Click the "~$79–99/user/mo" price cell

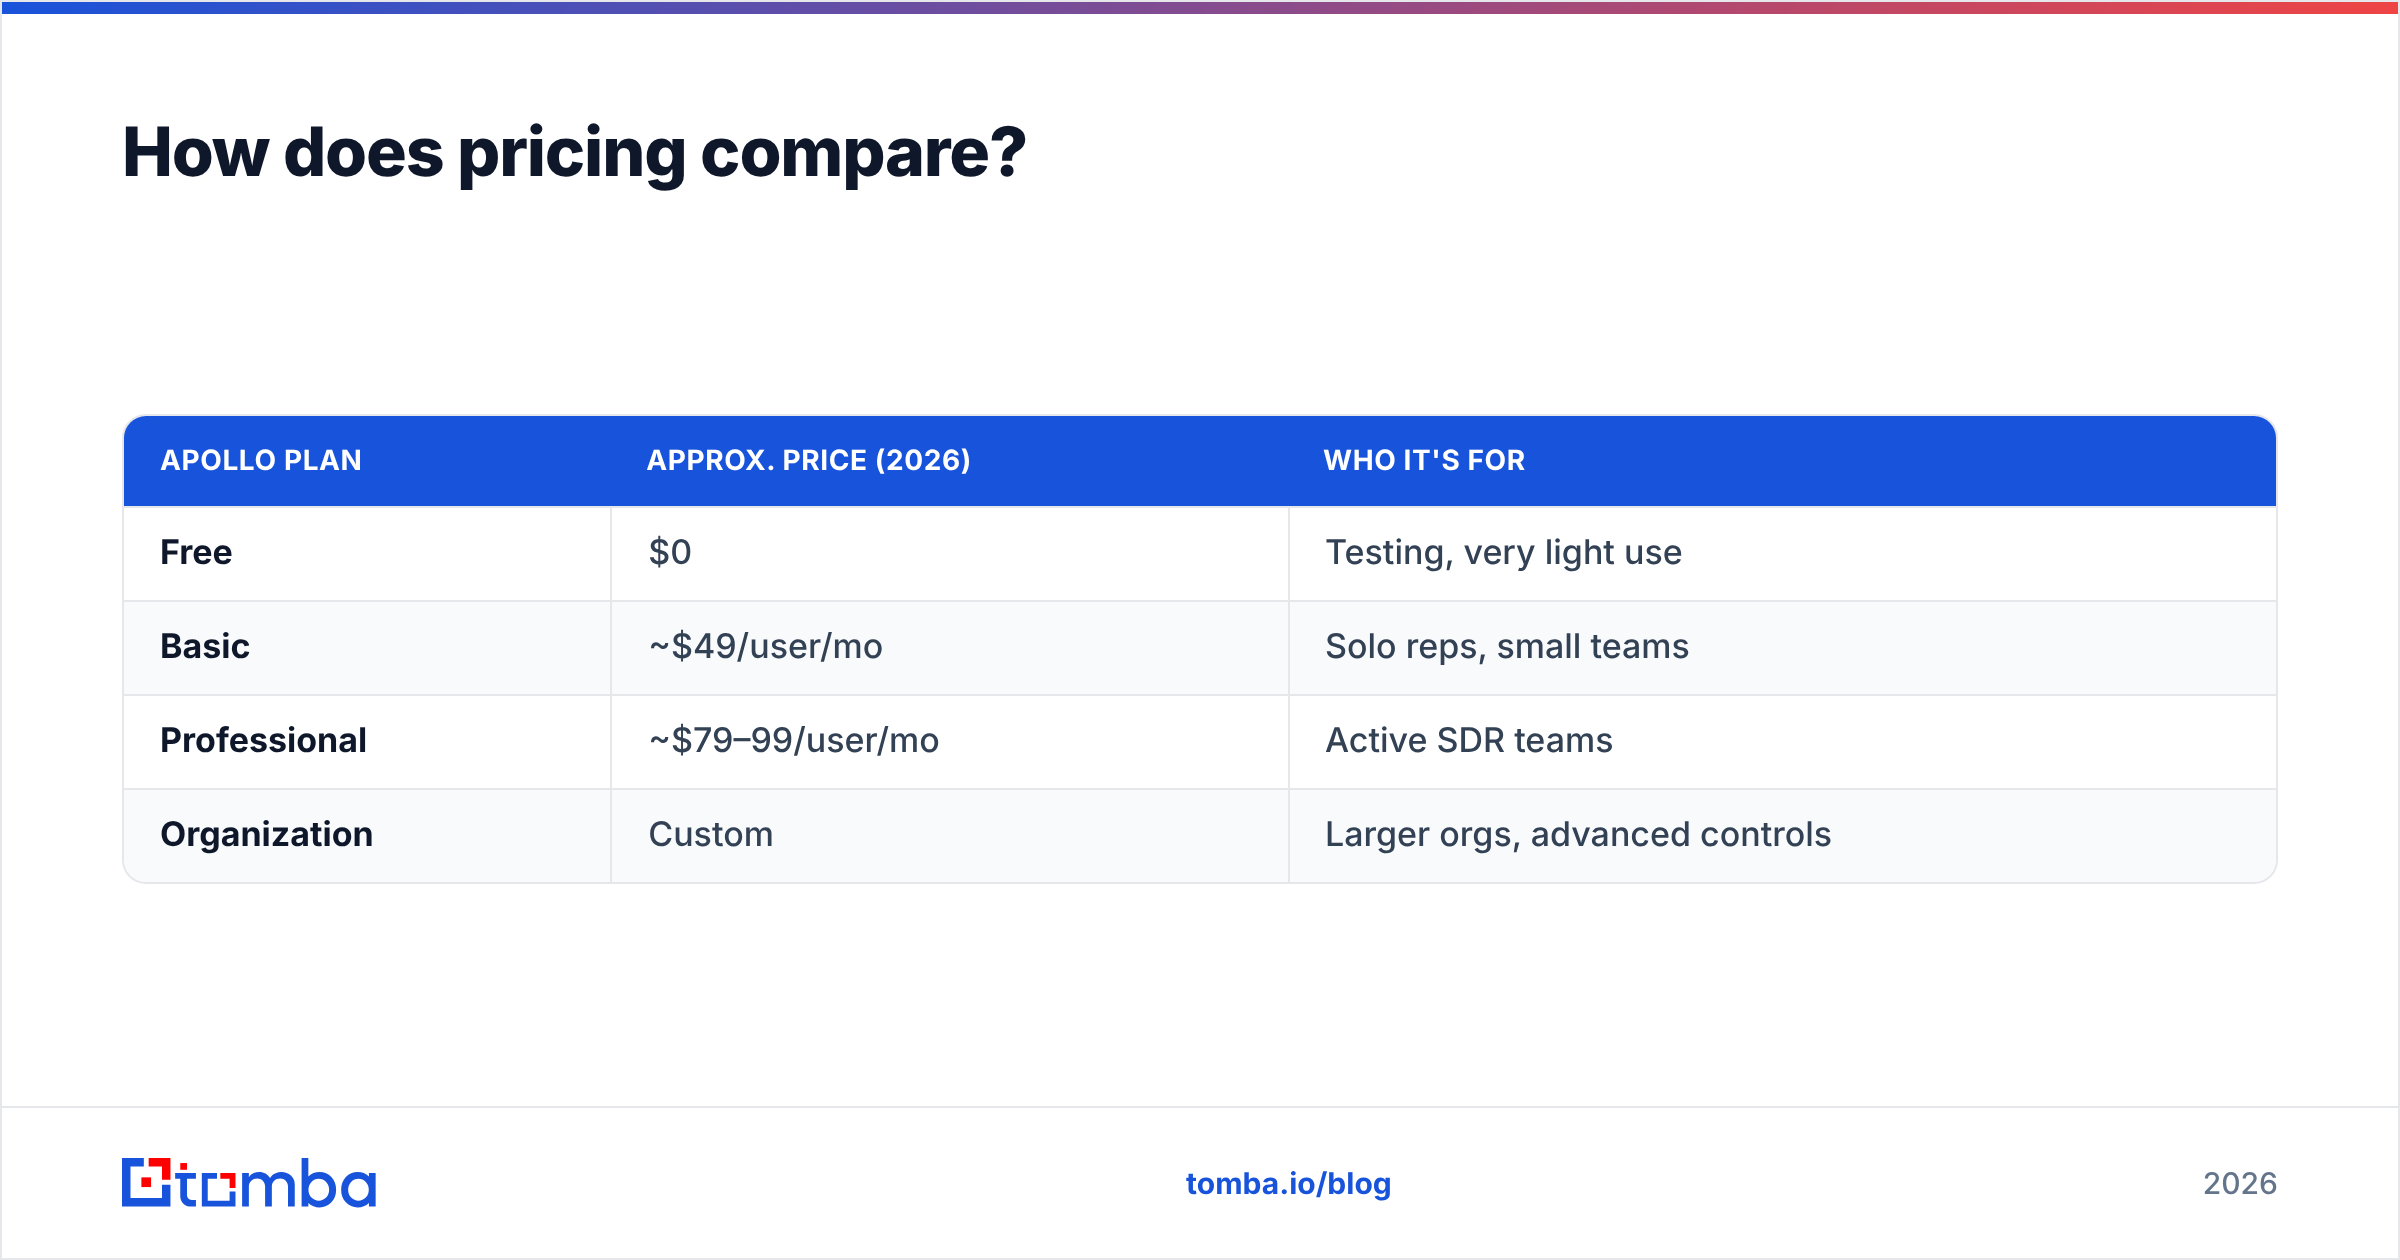pyautogui.click(x=950, y=741)
